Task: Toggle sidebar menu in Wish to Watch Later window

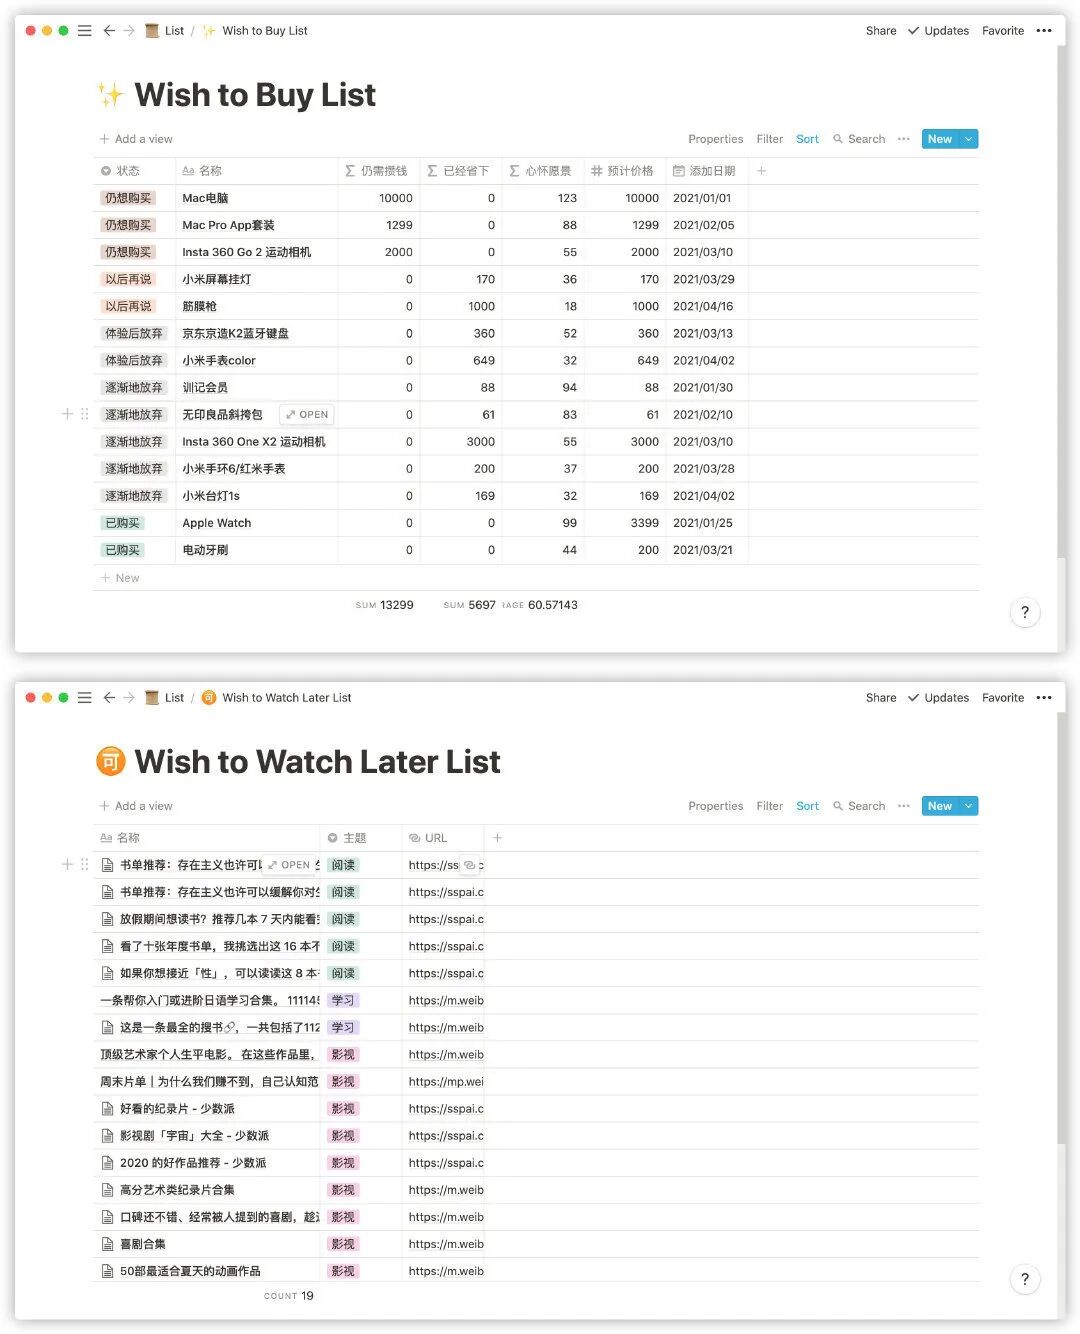Action: [x=85, y=698]
